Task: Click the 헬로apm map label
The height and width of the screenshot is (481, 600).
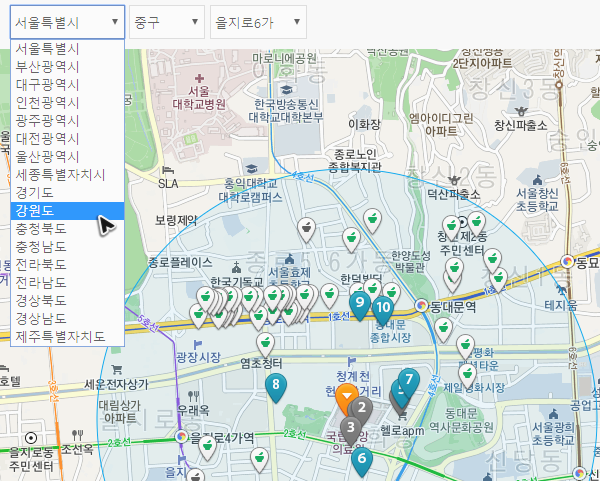Action: tap(402, 431)
